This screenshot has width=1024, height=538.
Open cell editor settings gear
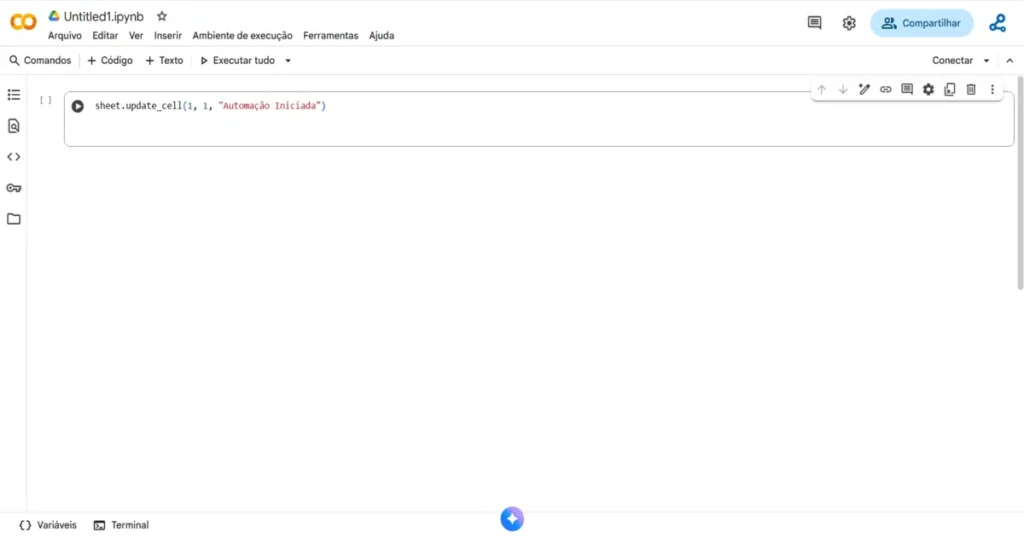(x=928, y=89)
